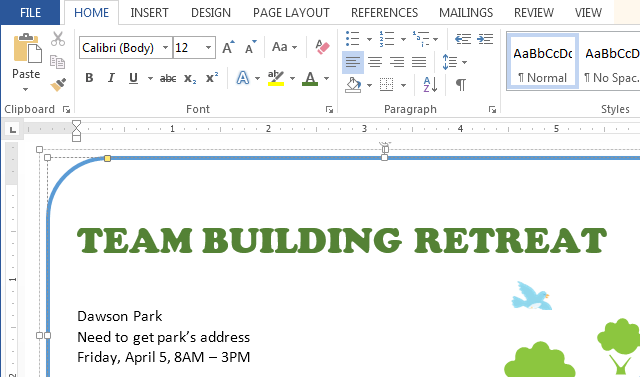Click the blue bird clip art

tap(531, 295)
